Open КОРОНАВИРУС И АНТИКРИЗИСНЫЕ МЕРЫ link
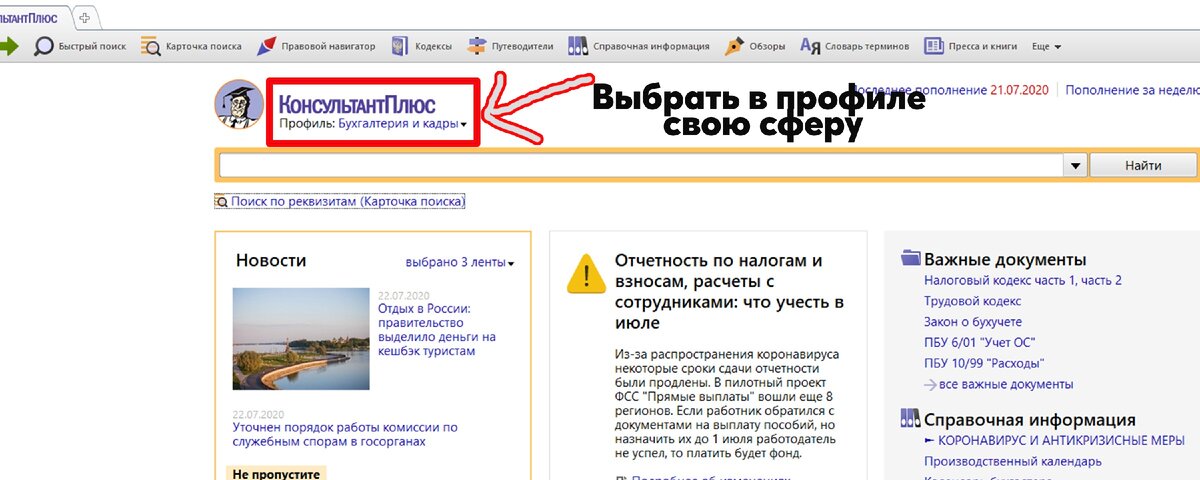This screenshot has width=1200, height=480. pyautogui.click(x=1062, y=440)
